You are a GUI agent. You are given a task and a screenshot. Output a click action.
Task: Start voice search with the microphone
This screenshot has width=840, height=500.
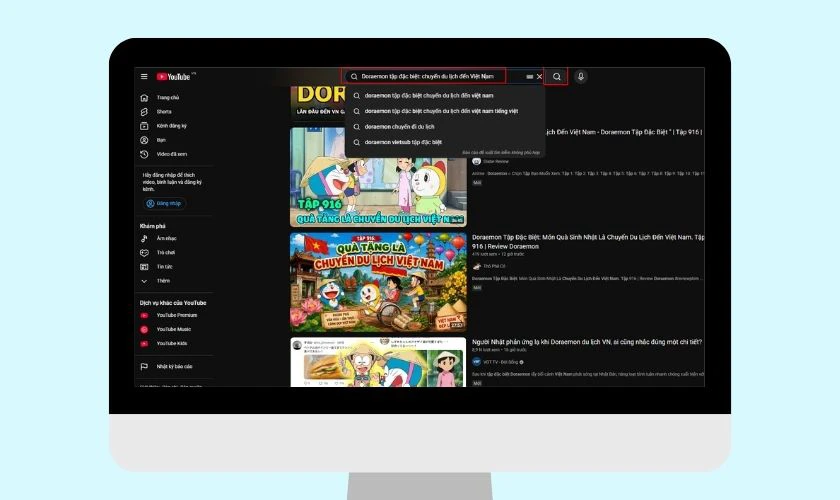click(x=581, y=77)
